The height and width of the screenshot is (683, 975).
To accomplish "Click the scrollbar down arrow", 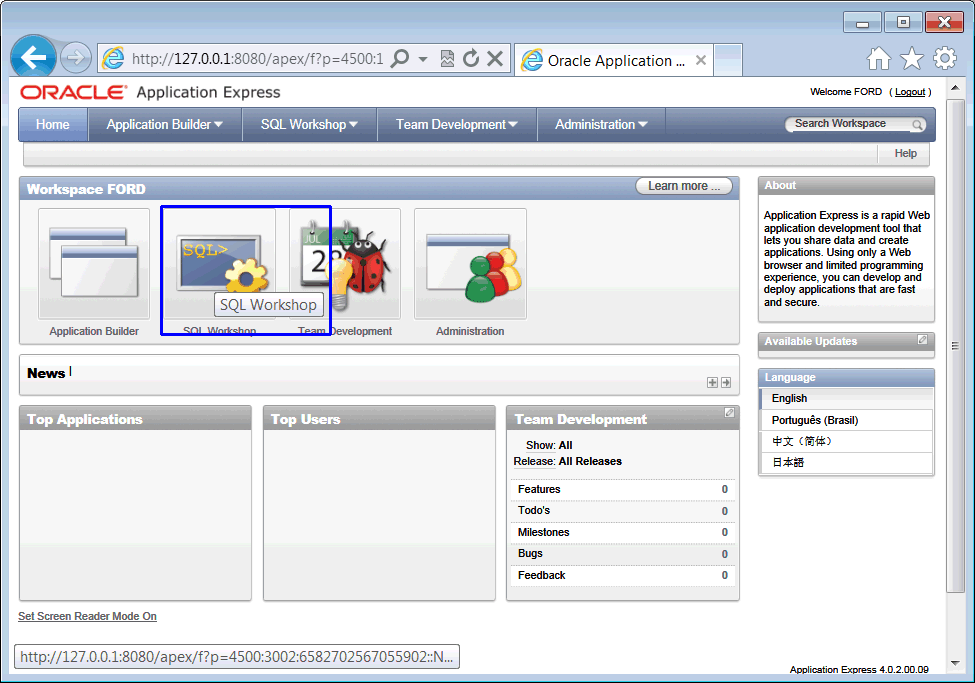I will tap(955, 663).
